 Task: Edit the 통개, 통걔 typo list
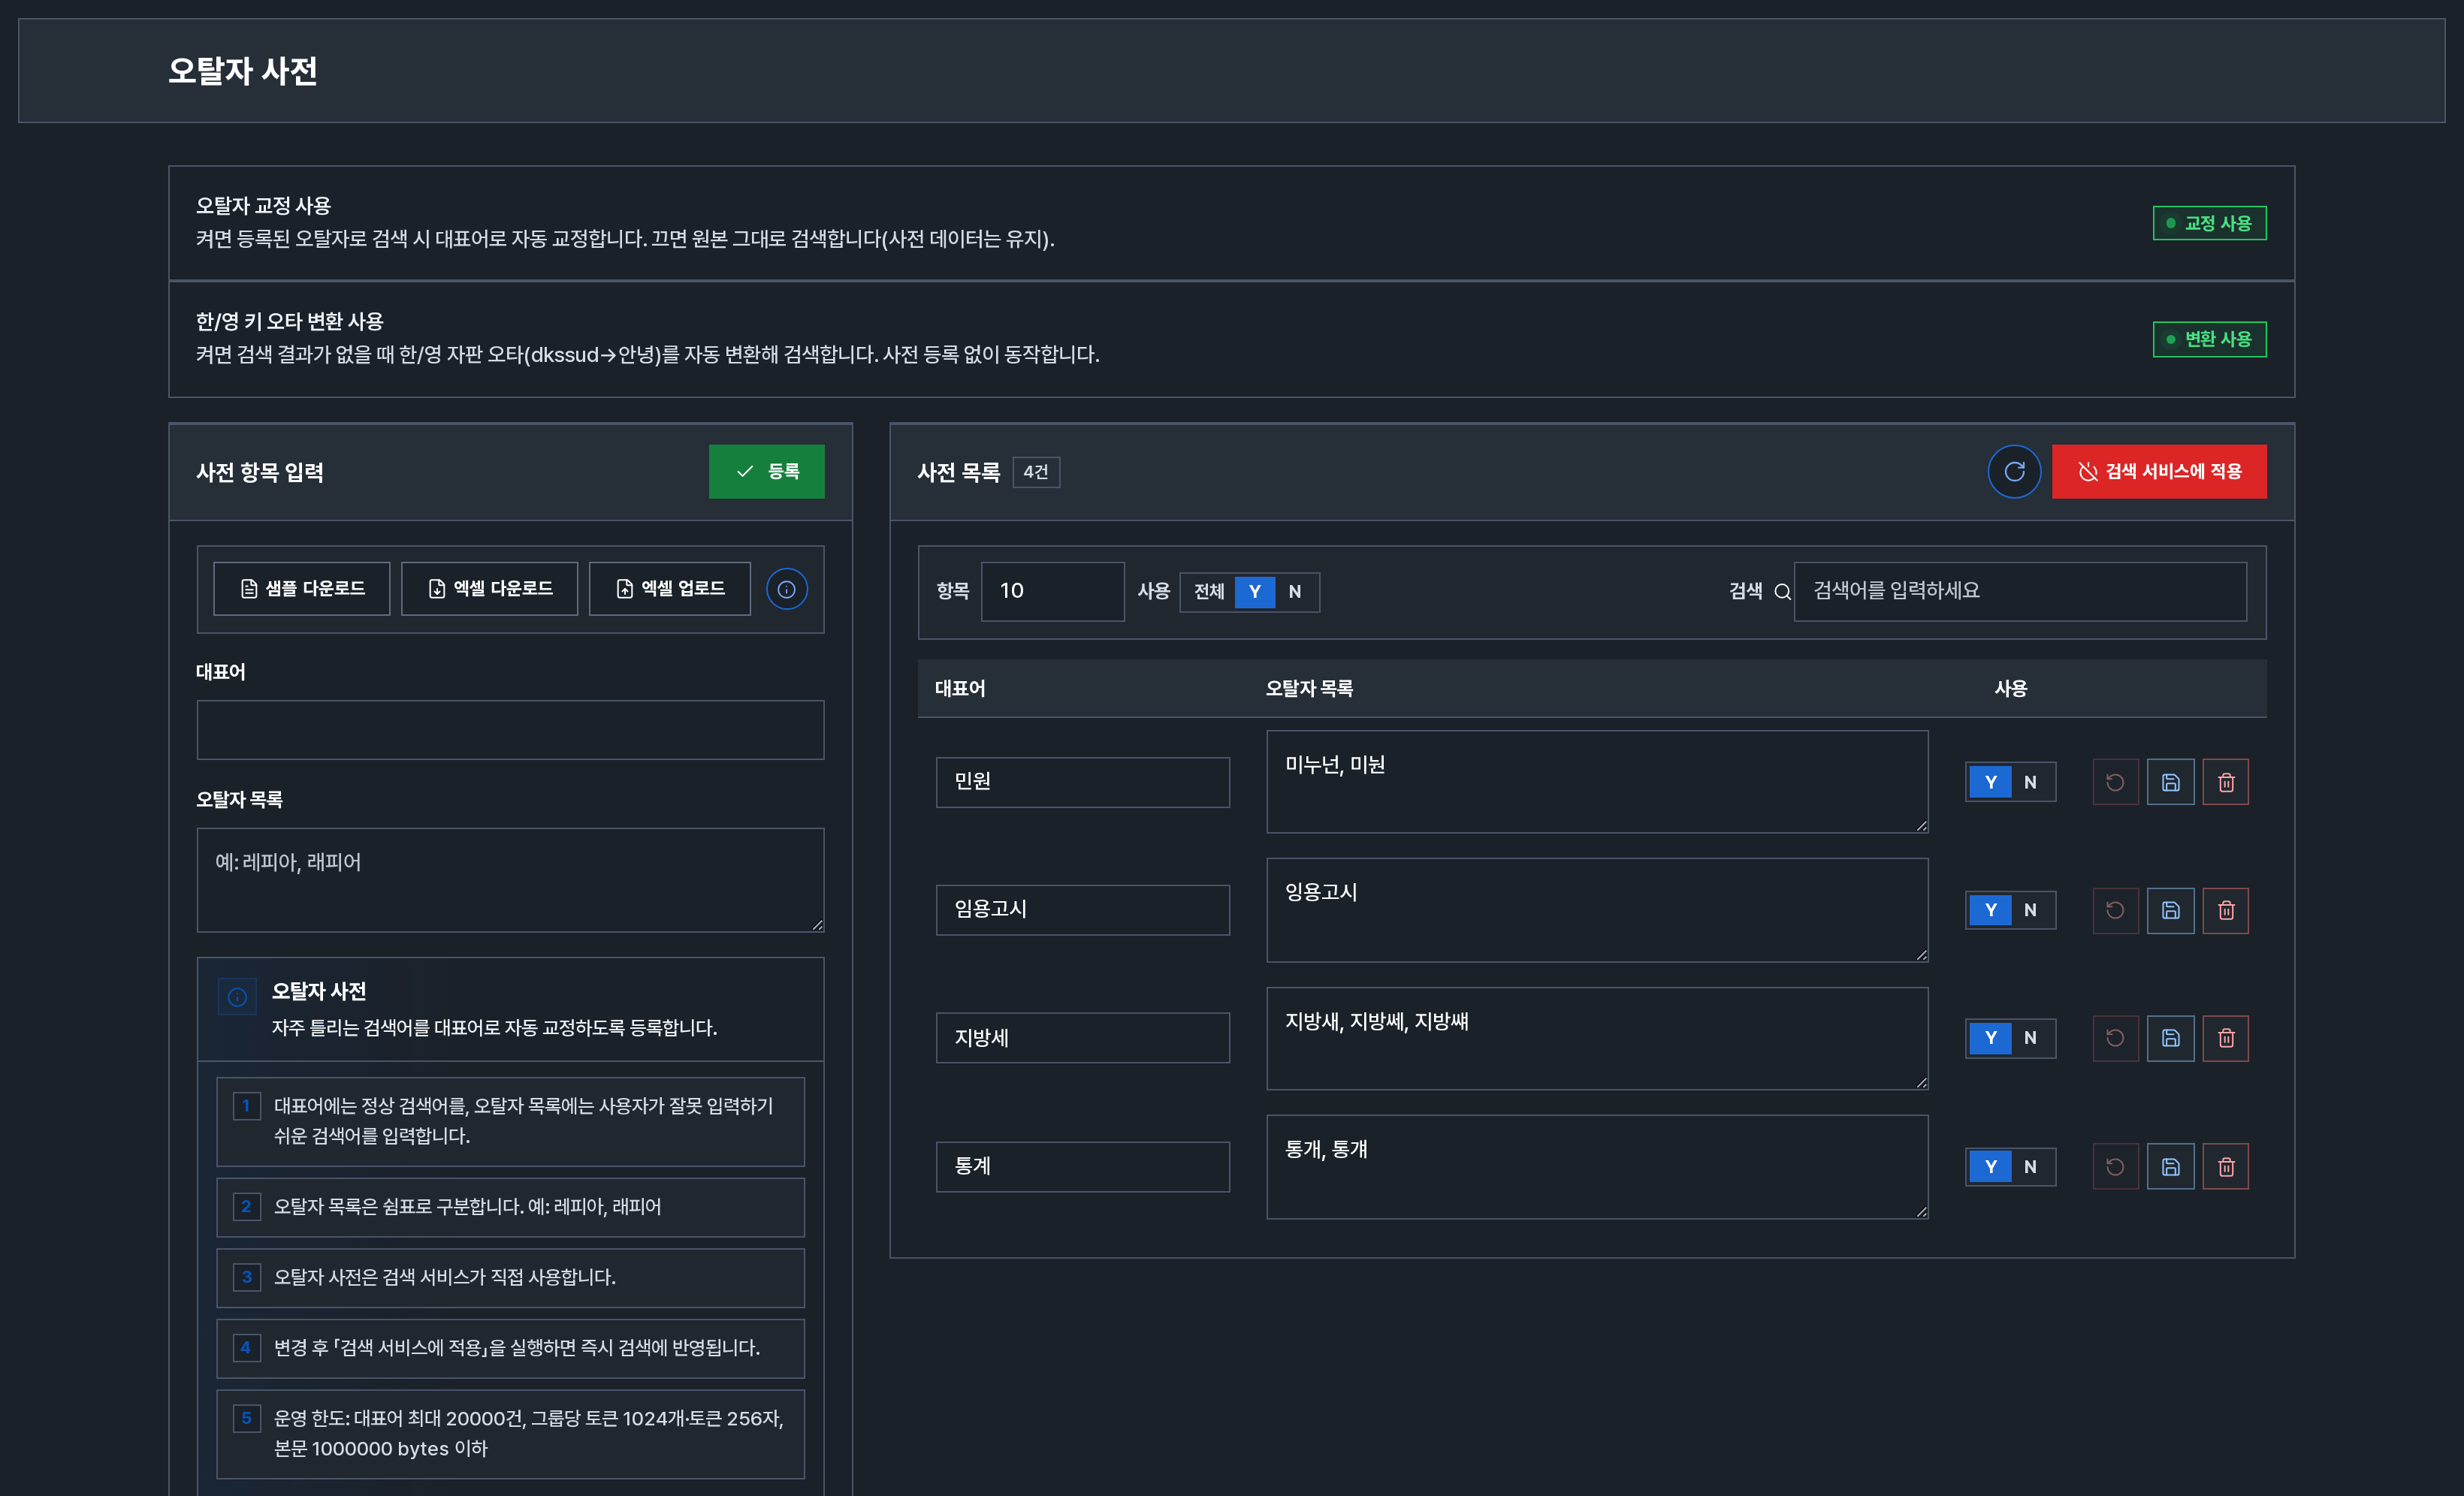(1597, 1167)
